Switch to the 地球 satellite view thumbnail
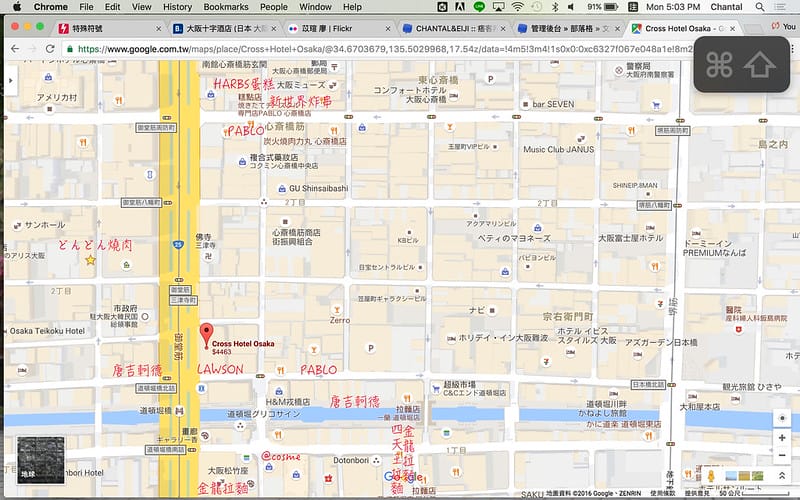The image size is (800, 500). pos(41,460)
